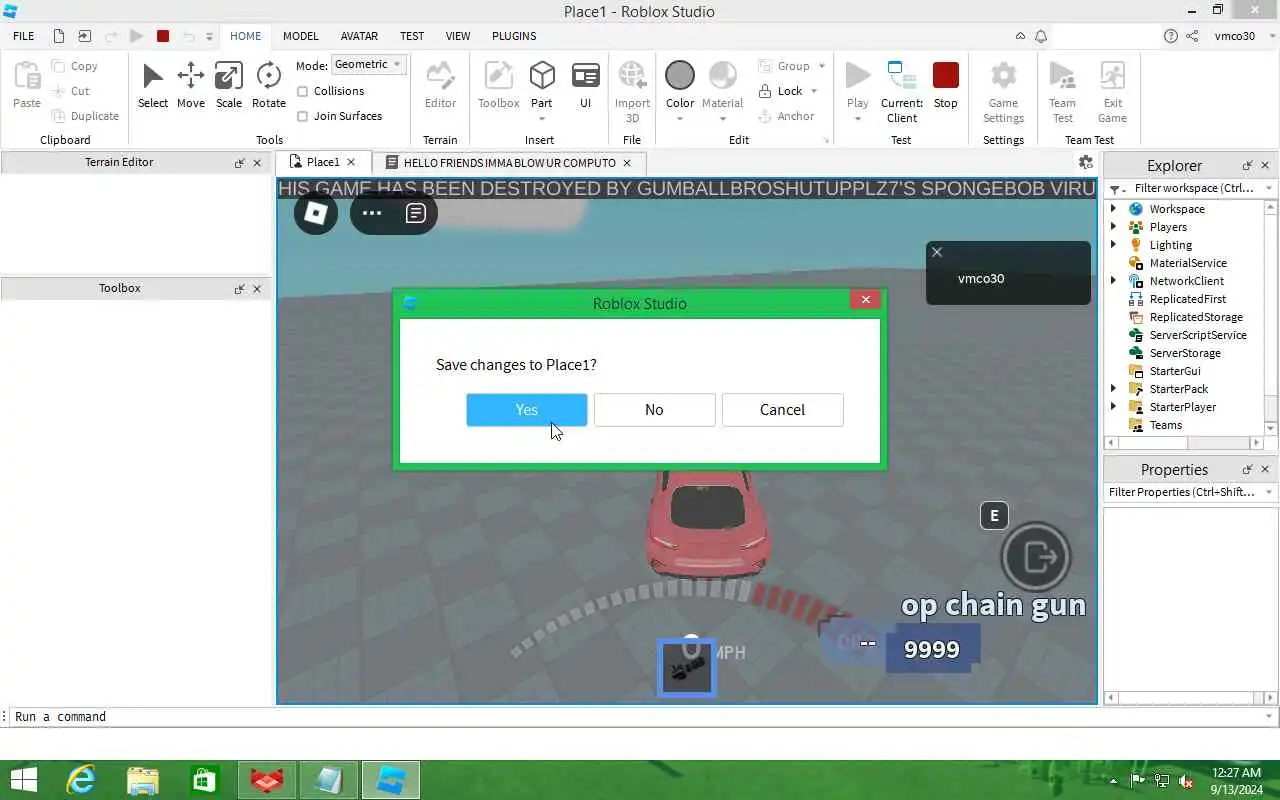Viewport: 1280px width, 800px height.
Task: Stop the running test
Action: [x=946, y=85]
